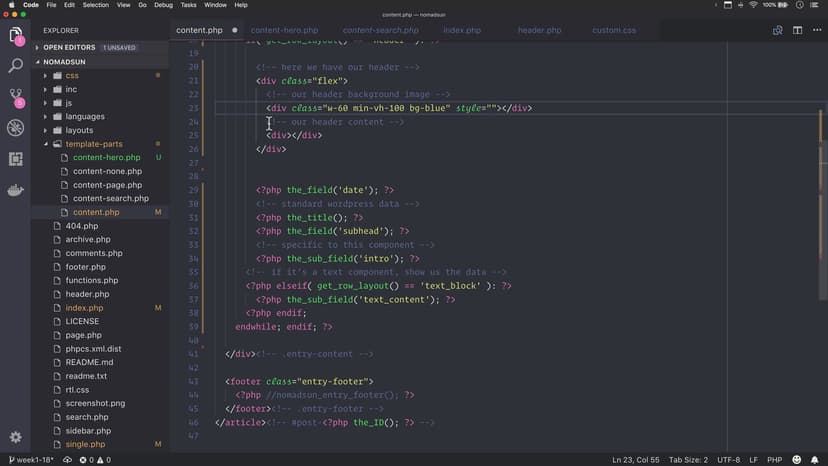Click the split editor icon
828x466 pixels.
797,30
